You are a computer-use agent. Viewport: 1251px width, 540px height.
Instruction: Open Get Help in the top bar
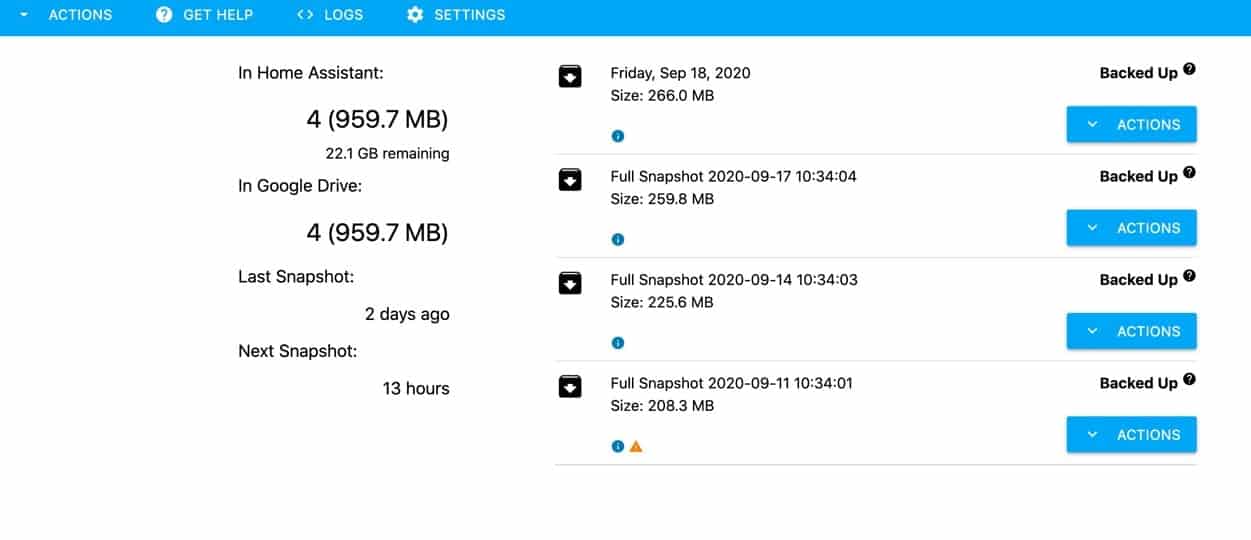pyautogui.click(x=205, y=15)
